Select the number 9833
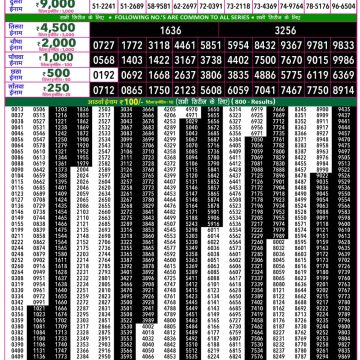 [x=344, y=45]
